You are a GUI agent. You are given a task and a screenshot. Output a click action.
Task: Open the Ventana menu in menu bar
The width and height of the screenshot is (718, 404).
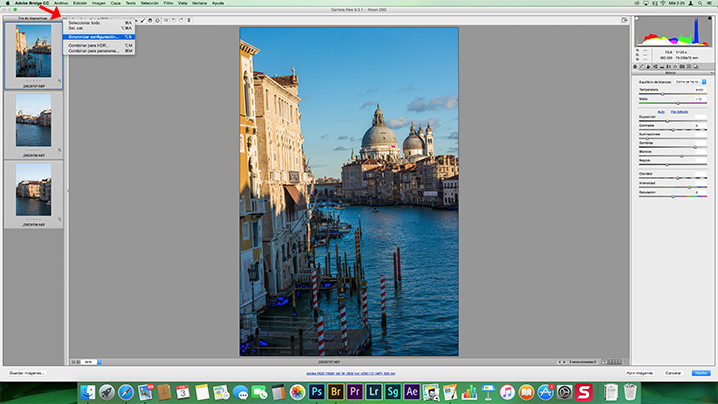click(x=199, y=3)
